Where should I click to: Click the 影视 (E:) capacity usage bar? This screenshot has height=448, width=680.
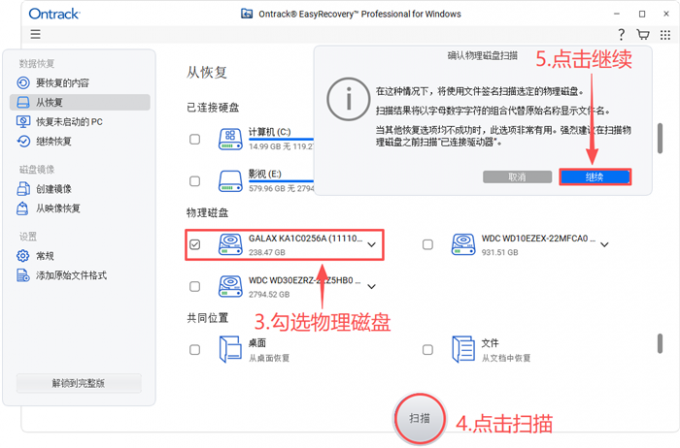281,181
